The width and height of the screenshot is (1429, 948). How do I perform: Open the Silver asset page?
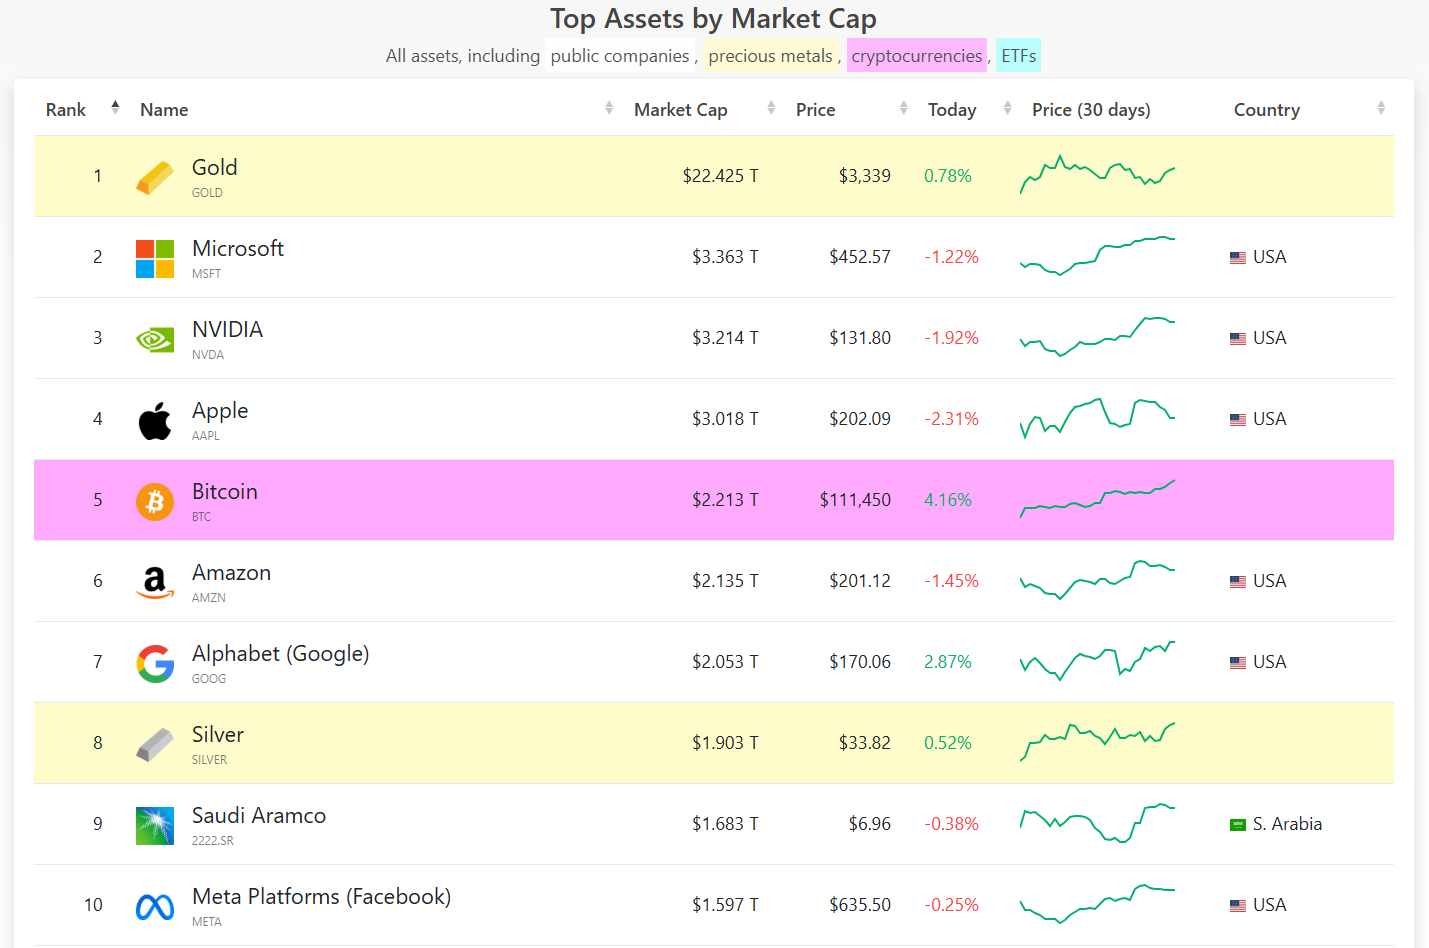[218, 734]
